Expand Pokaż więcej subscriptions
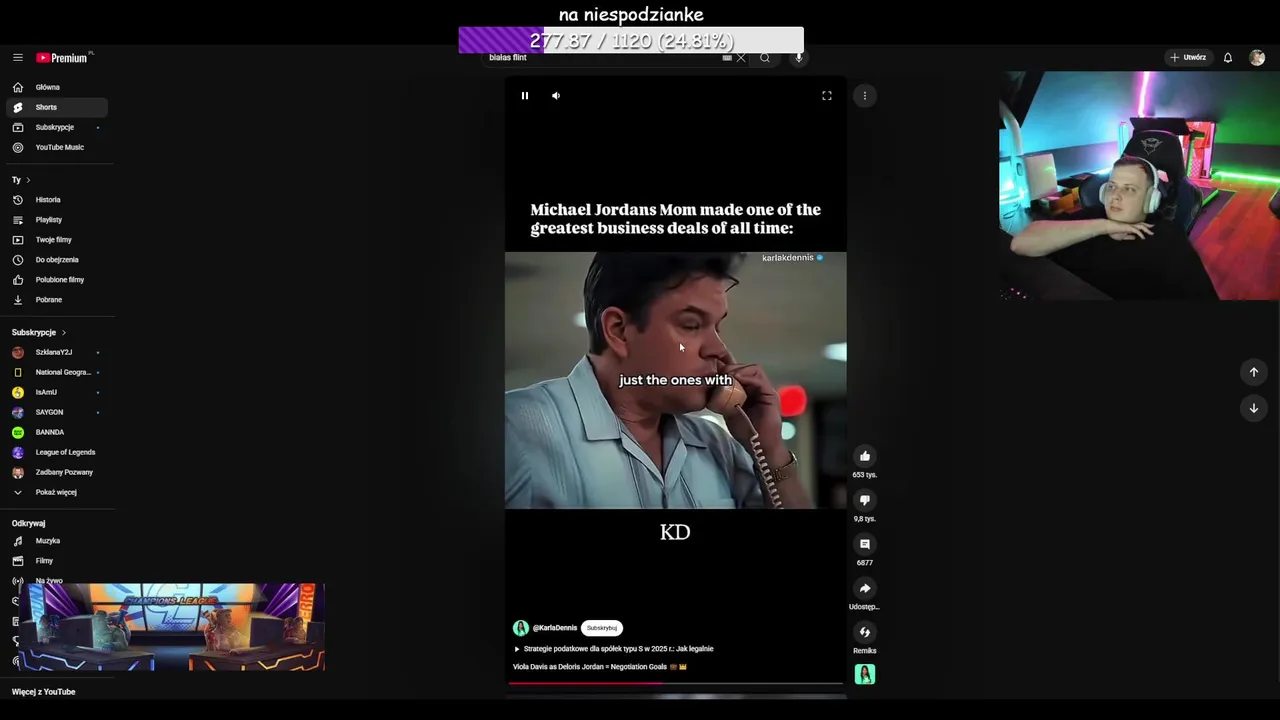 [56, 492]
